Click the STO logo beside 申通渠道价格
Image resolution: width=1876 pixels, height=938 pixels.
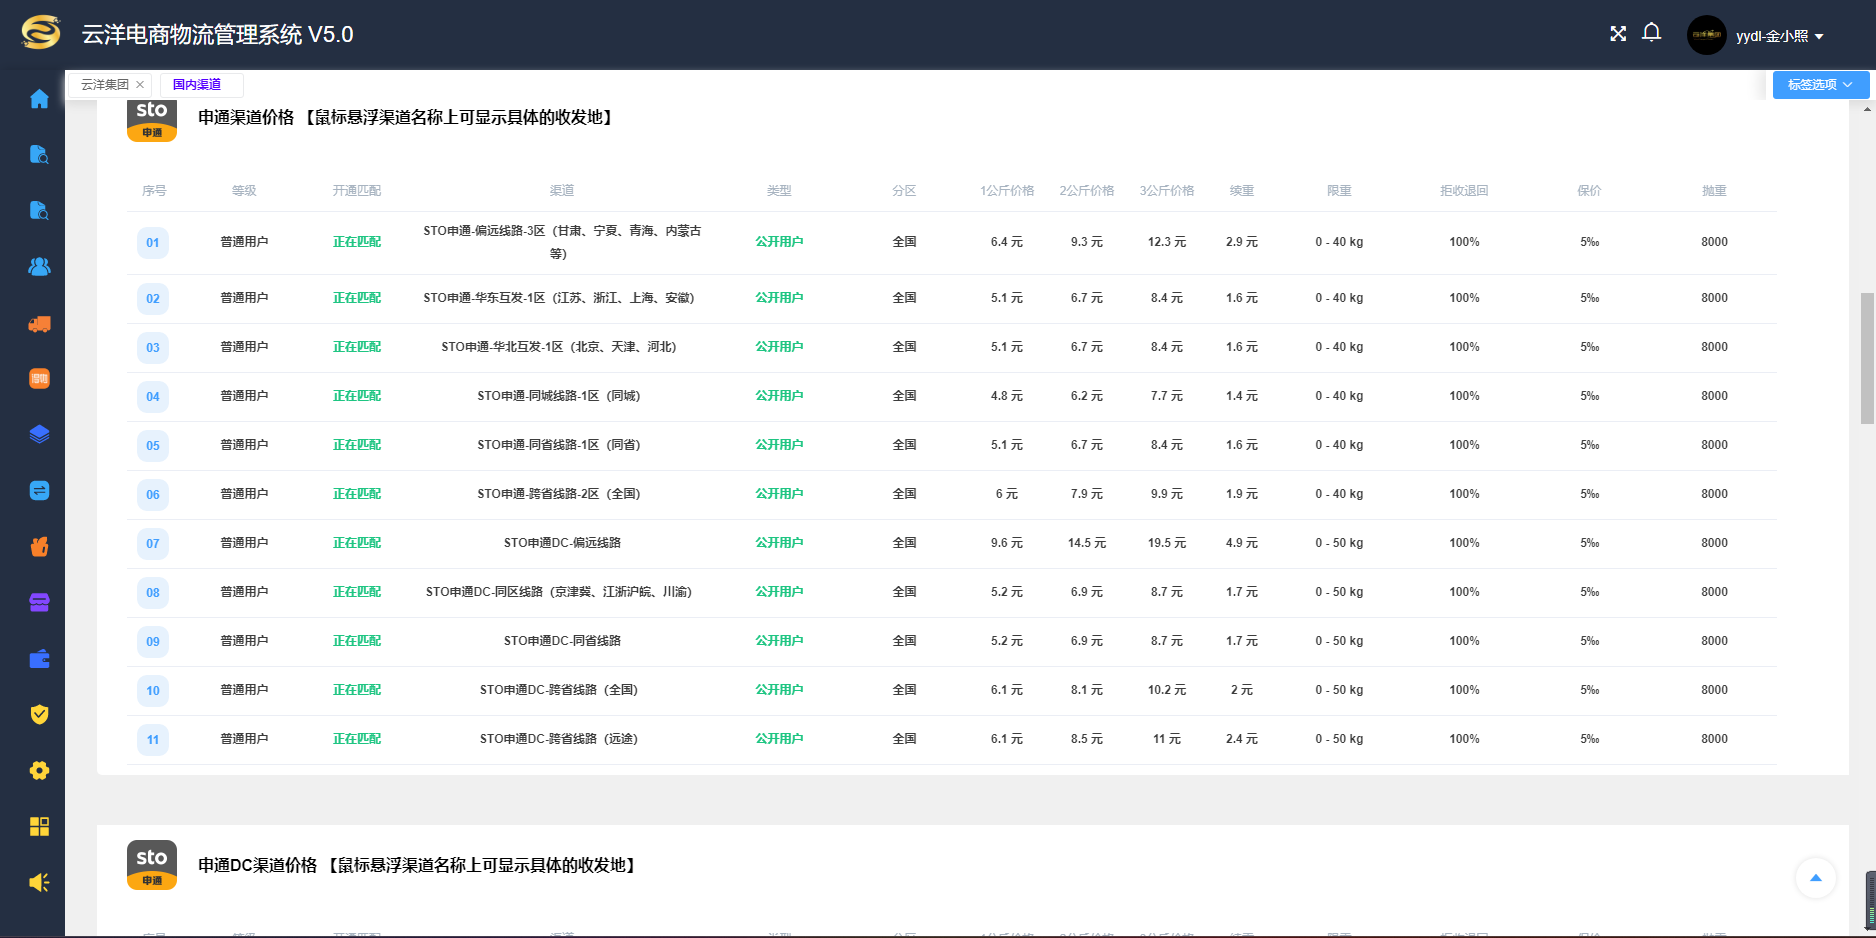click(152, 119)
